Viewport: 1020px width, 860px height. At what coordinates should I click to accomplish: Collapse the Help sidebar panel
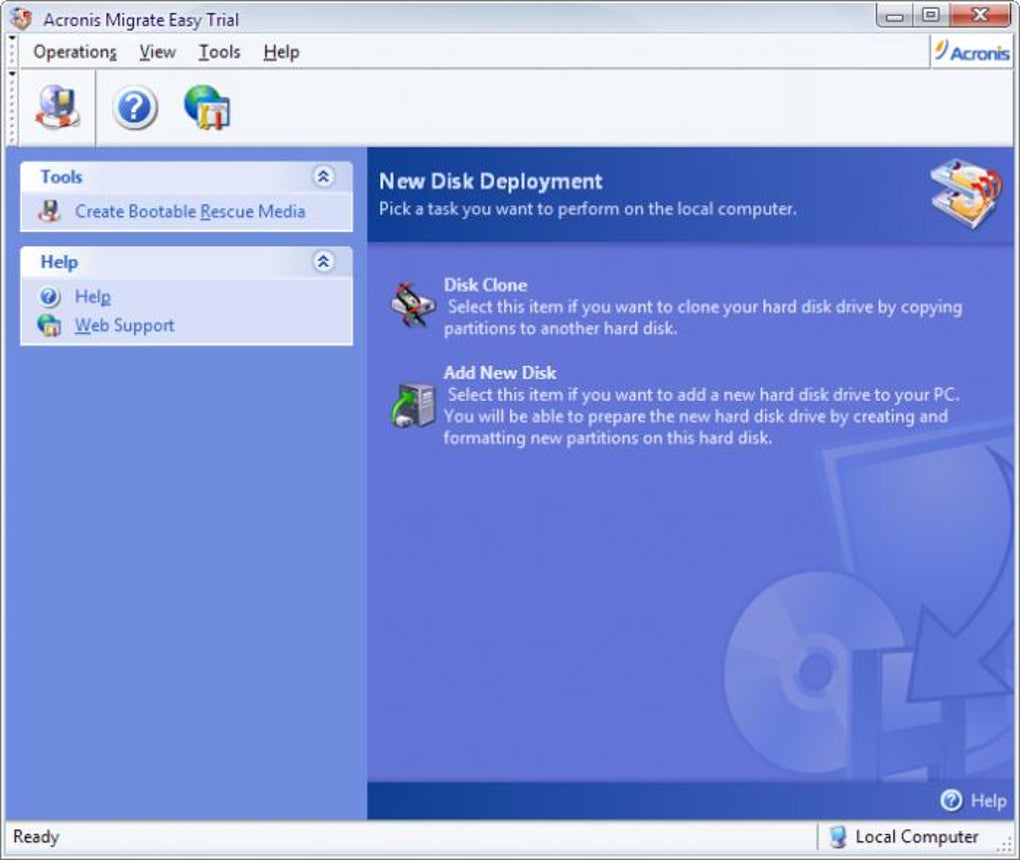point(323,262)
